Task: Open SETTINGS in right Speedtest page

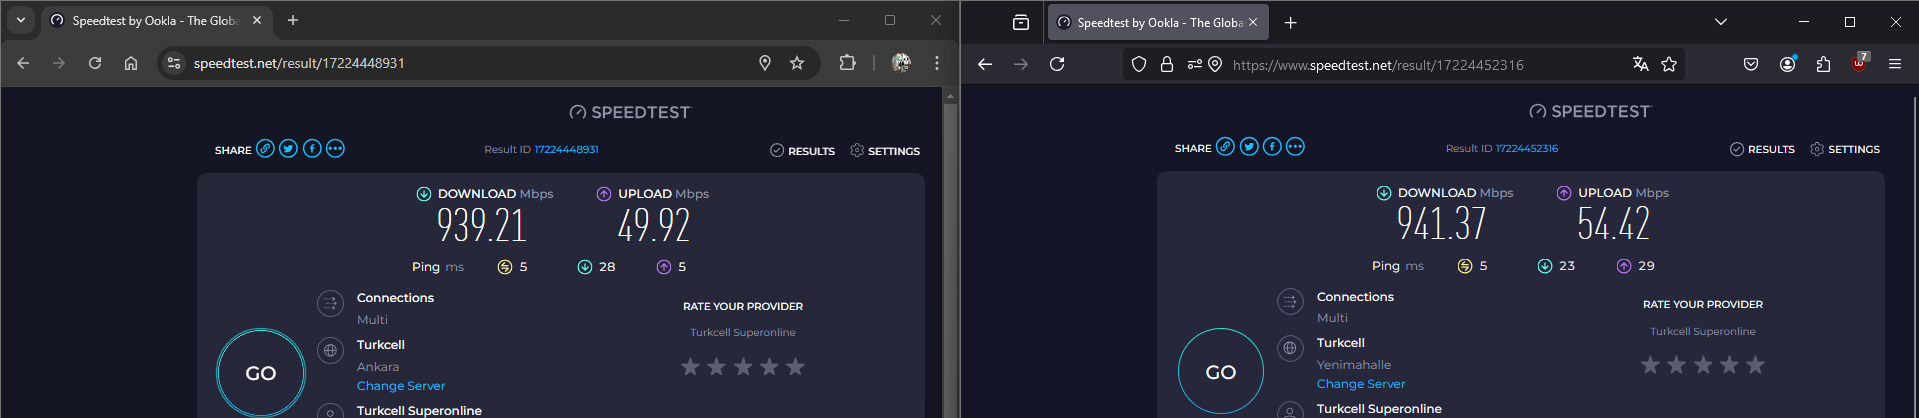Action: [1845, 149]
